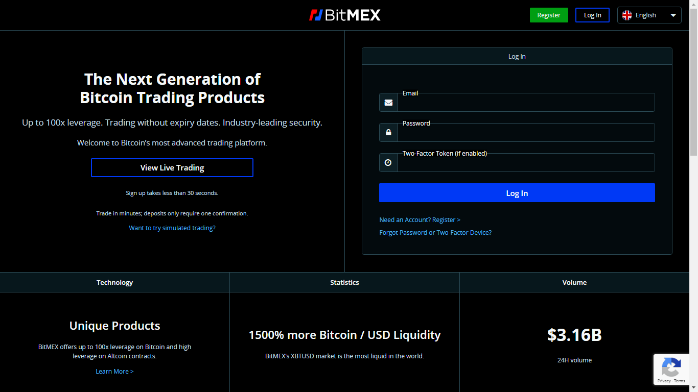Click 'Welcome to Bitcoin's most advanced trading platform' text
Viewport: 698px width, 392px height.
(172, 143)
